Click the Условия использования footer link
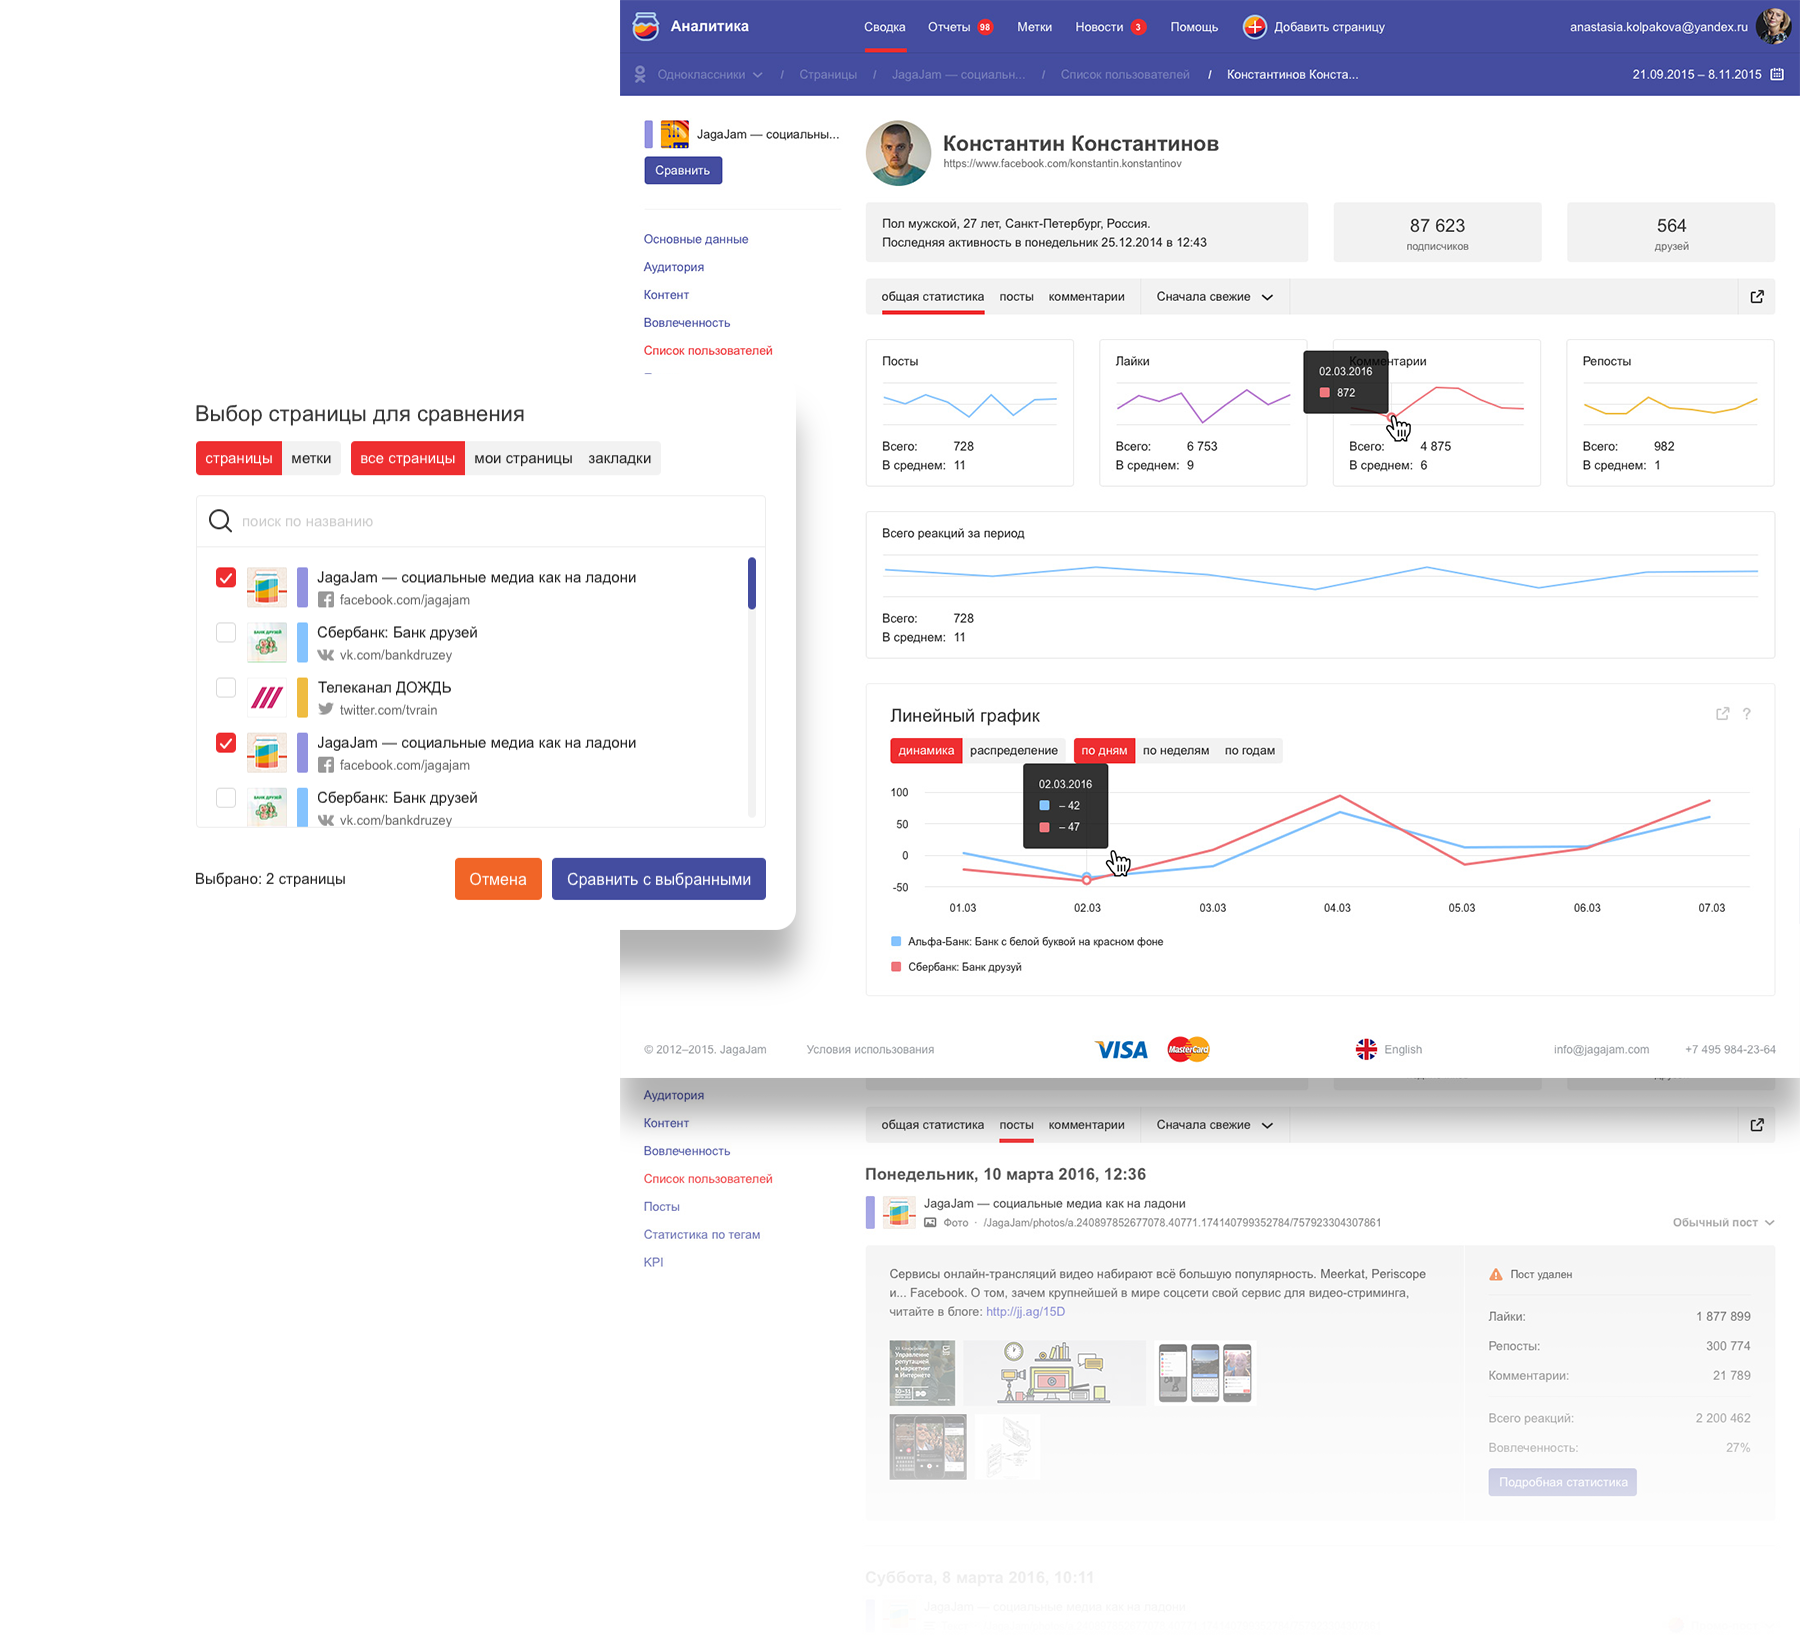 tap(870, 1050)
